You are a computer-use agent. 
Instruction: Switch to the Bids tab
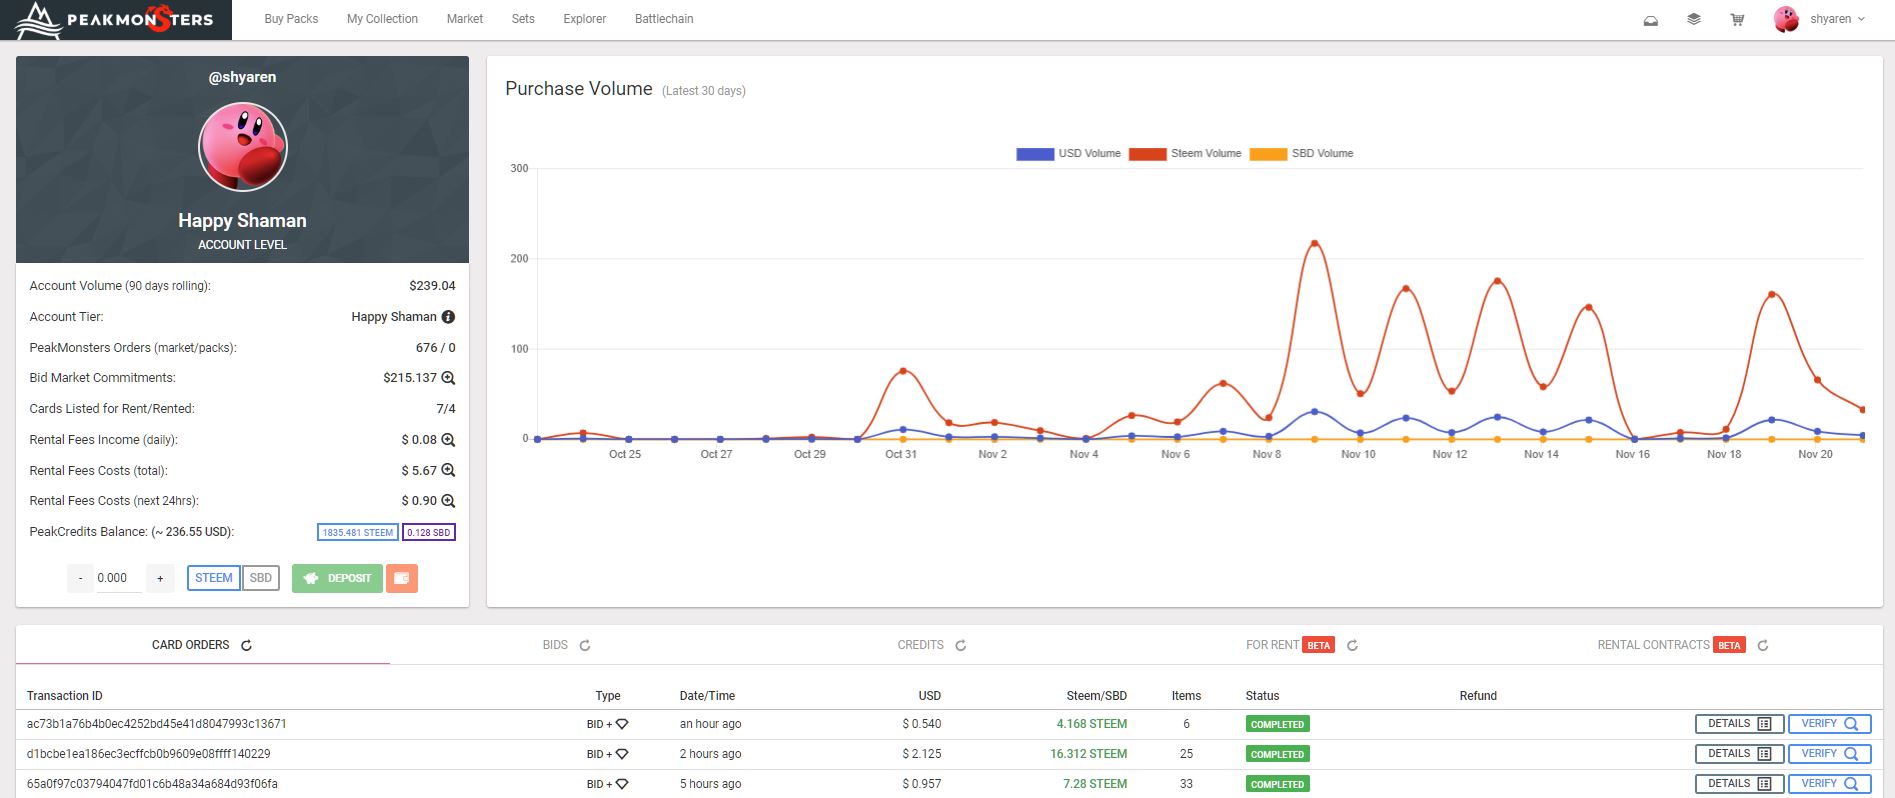point(555,645)
